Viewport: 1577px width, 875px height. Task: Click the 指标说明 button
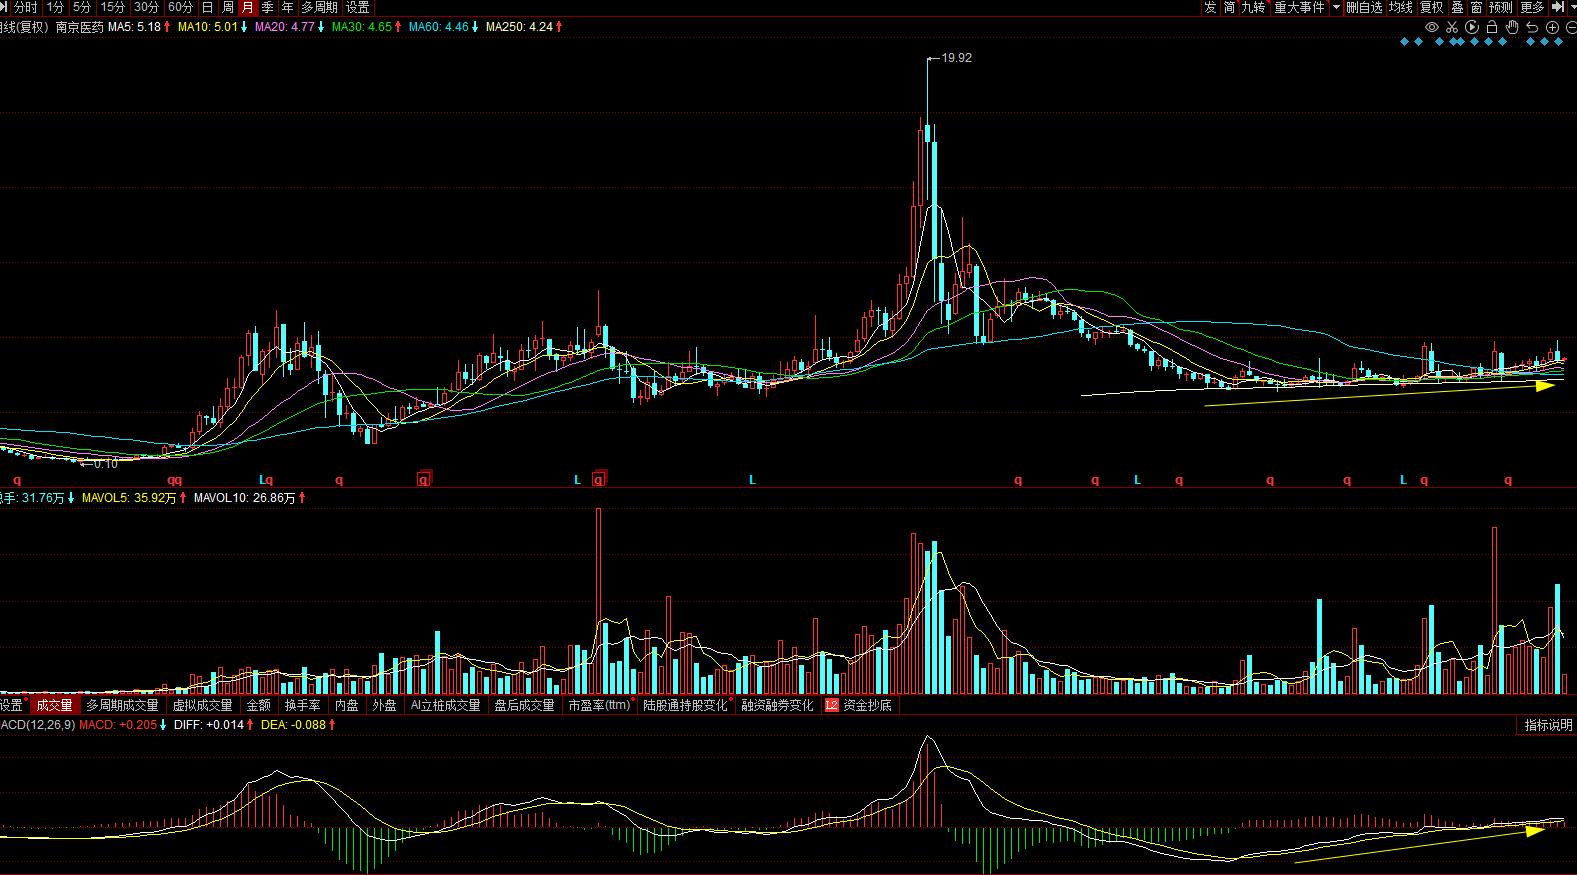(1548, 725)
